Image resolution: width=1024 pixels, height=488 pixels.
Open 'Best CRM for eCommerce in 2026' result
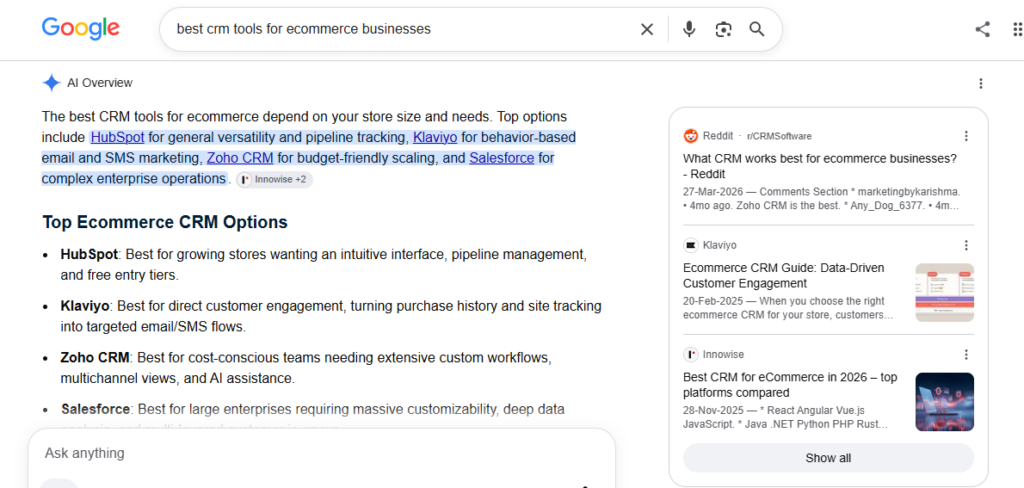point(790,385)
